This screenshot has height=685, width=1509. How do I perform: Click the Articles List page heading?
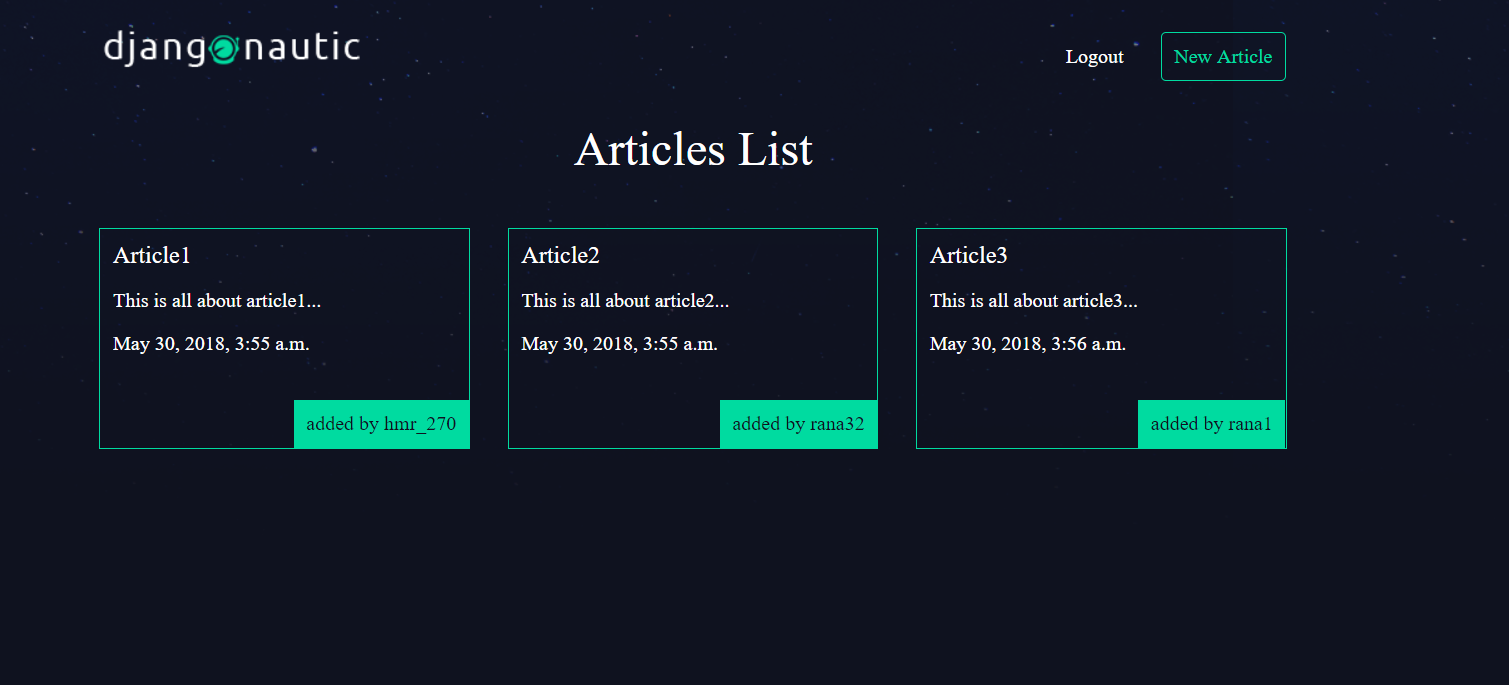click(693, 150)
